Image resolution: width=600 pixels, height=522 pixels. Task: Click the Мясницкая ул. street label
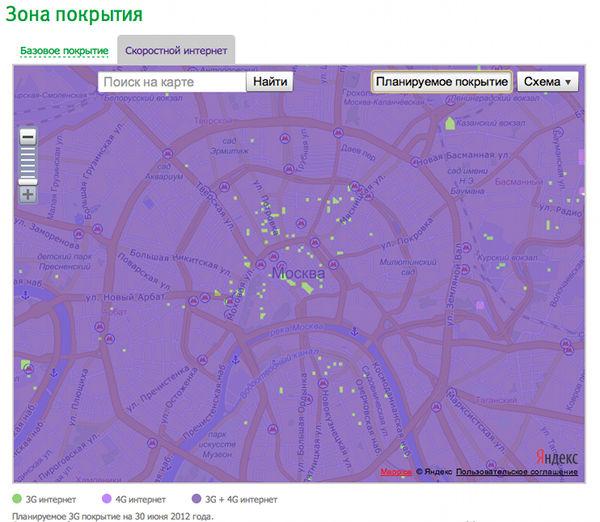point(362,199)
